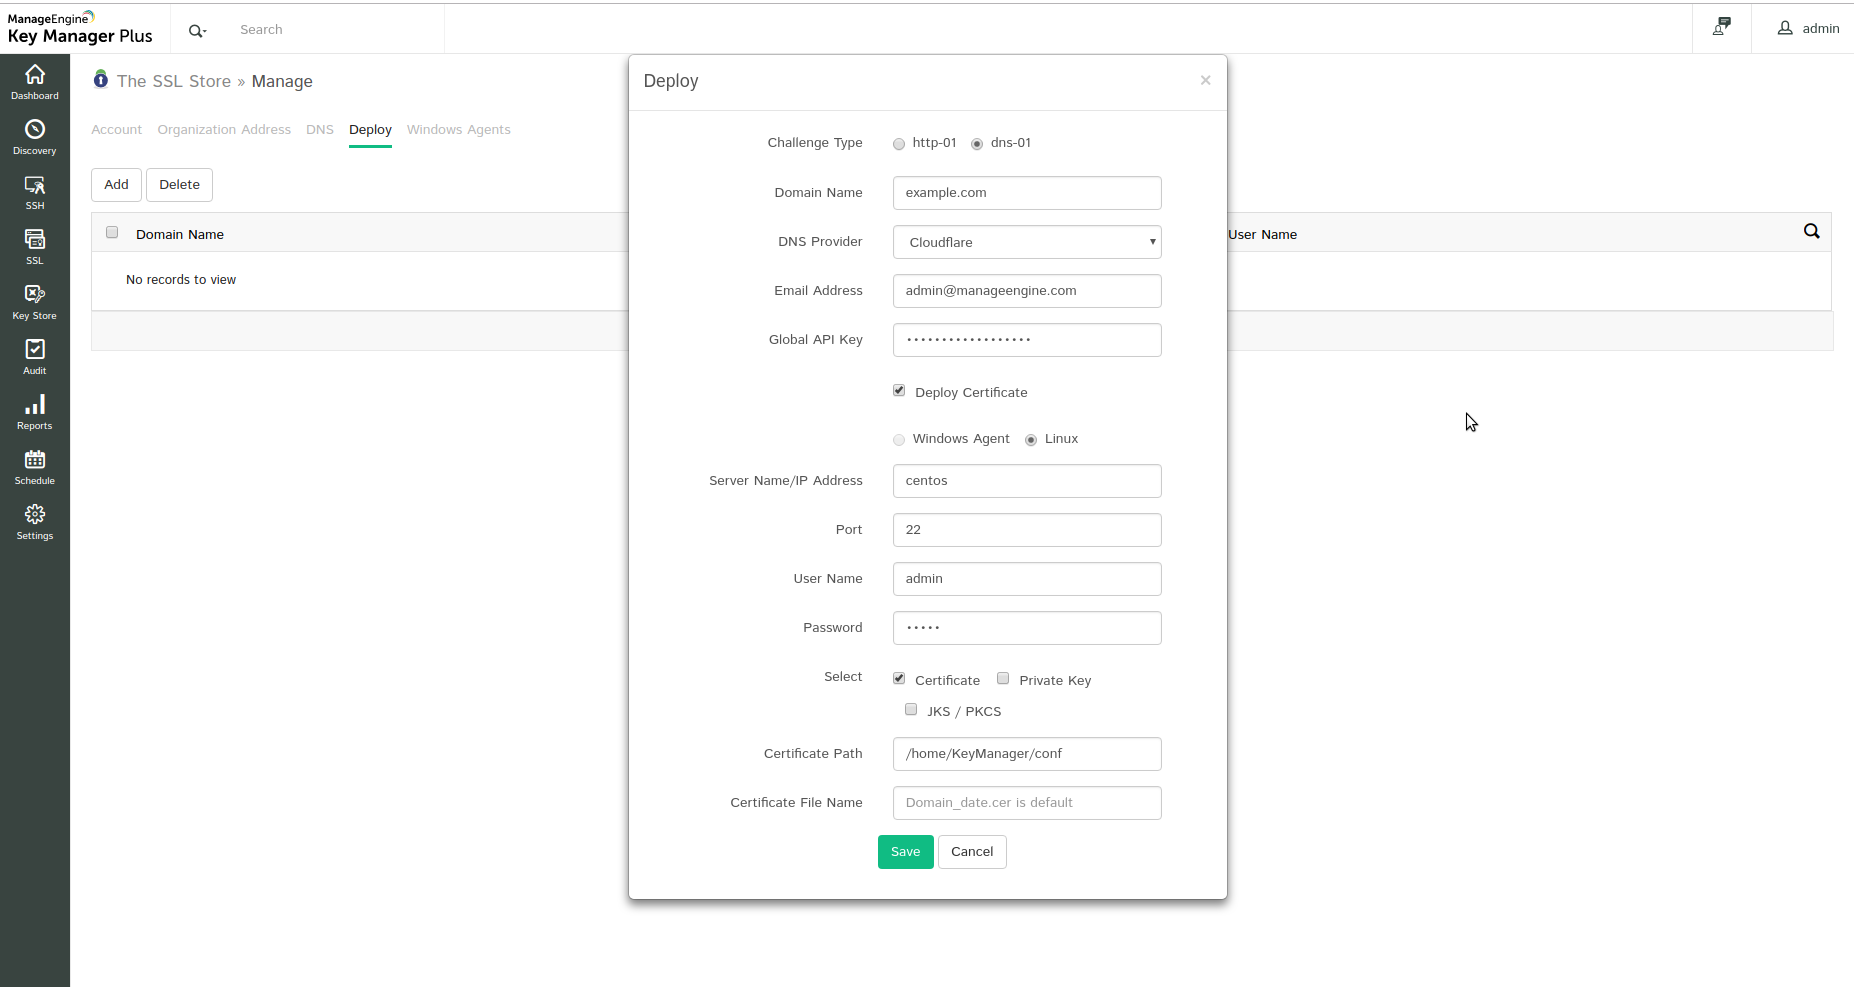The height and width of the screenshot is (987, 1854).
Task: Open the Key Store sidebar icon
Action: pyautogui.click(x=35, y=302)
